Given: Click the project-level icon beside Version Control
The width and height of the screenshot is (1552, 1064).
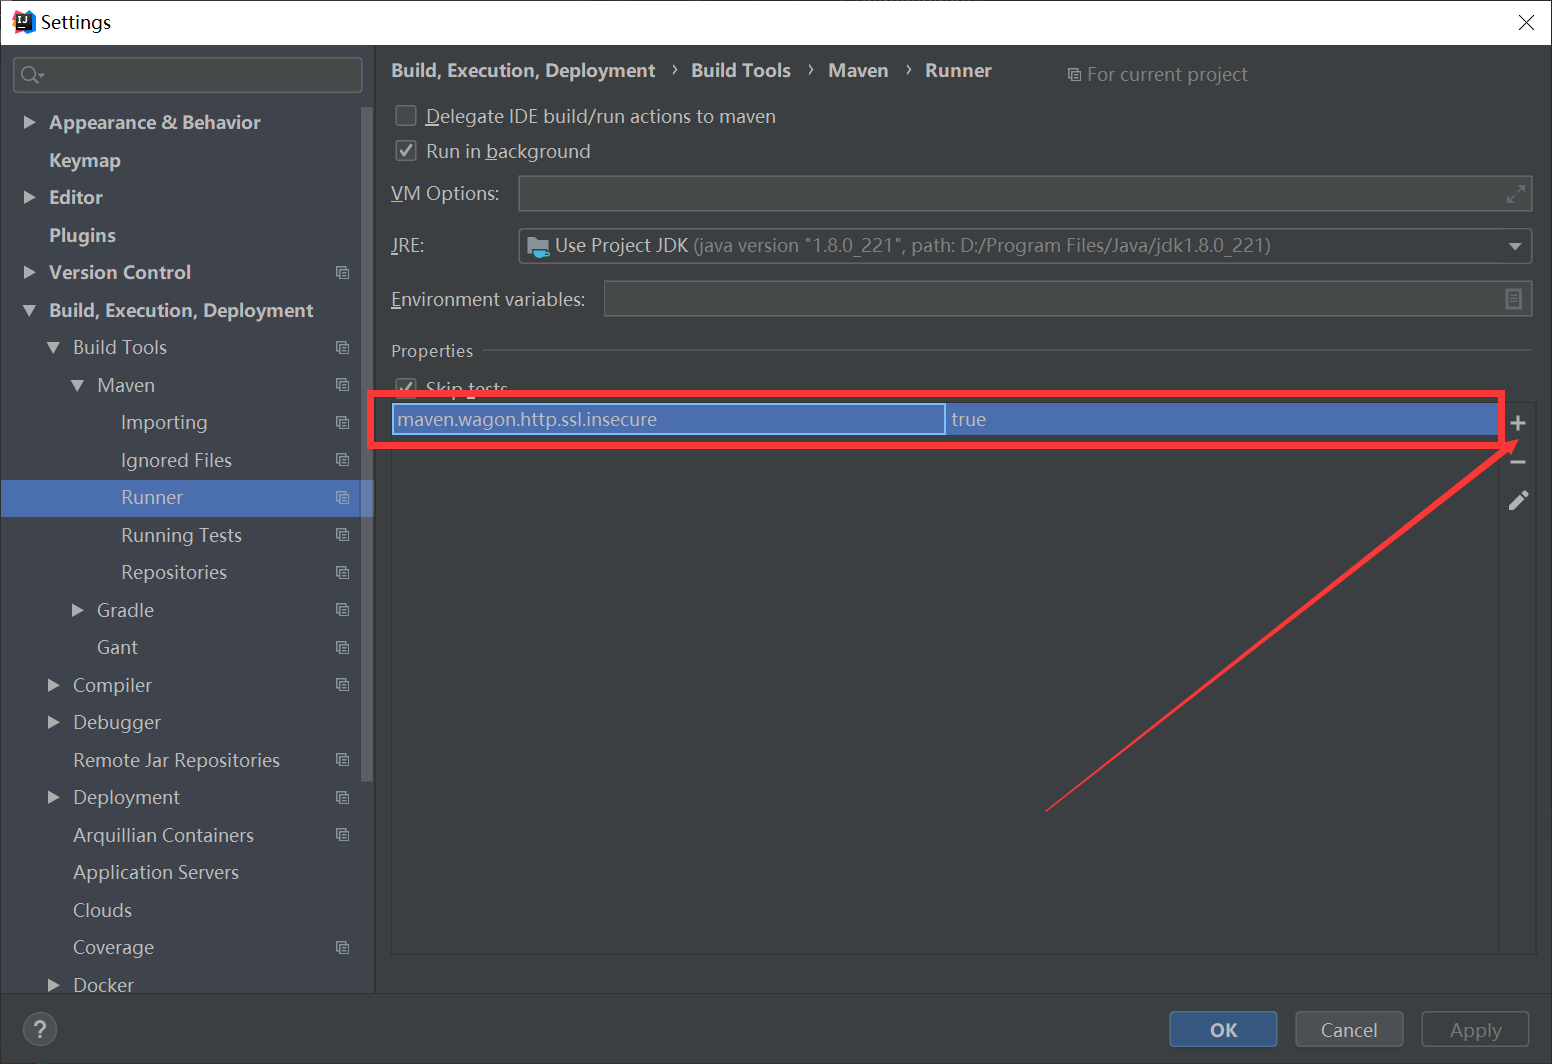Looking at the screenshot, I should coord(343,273).
